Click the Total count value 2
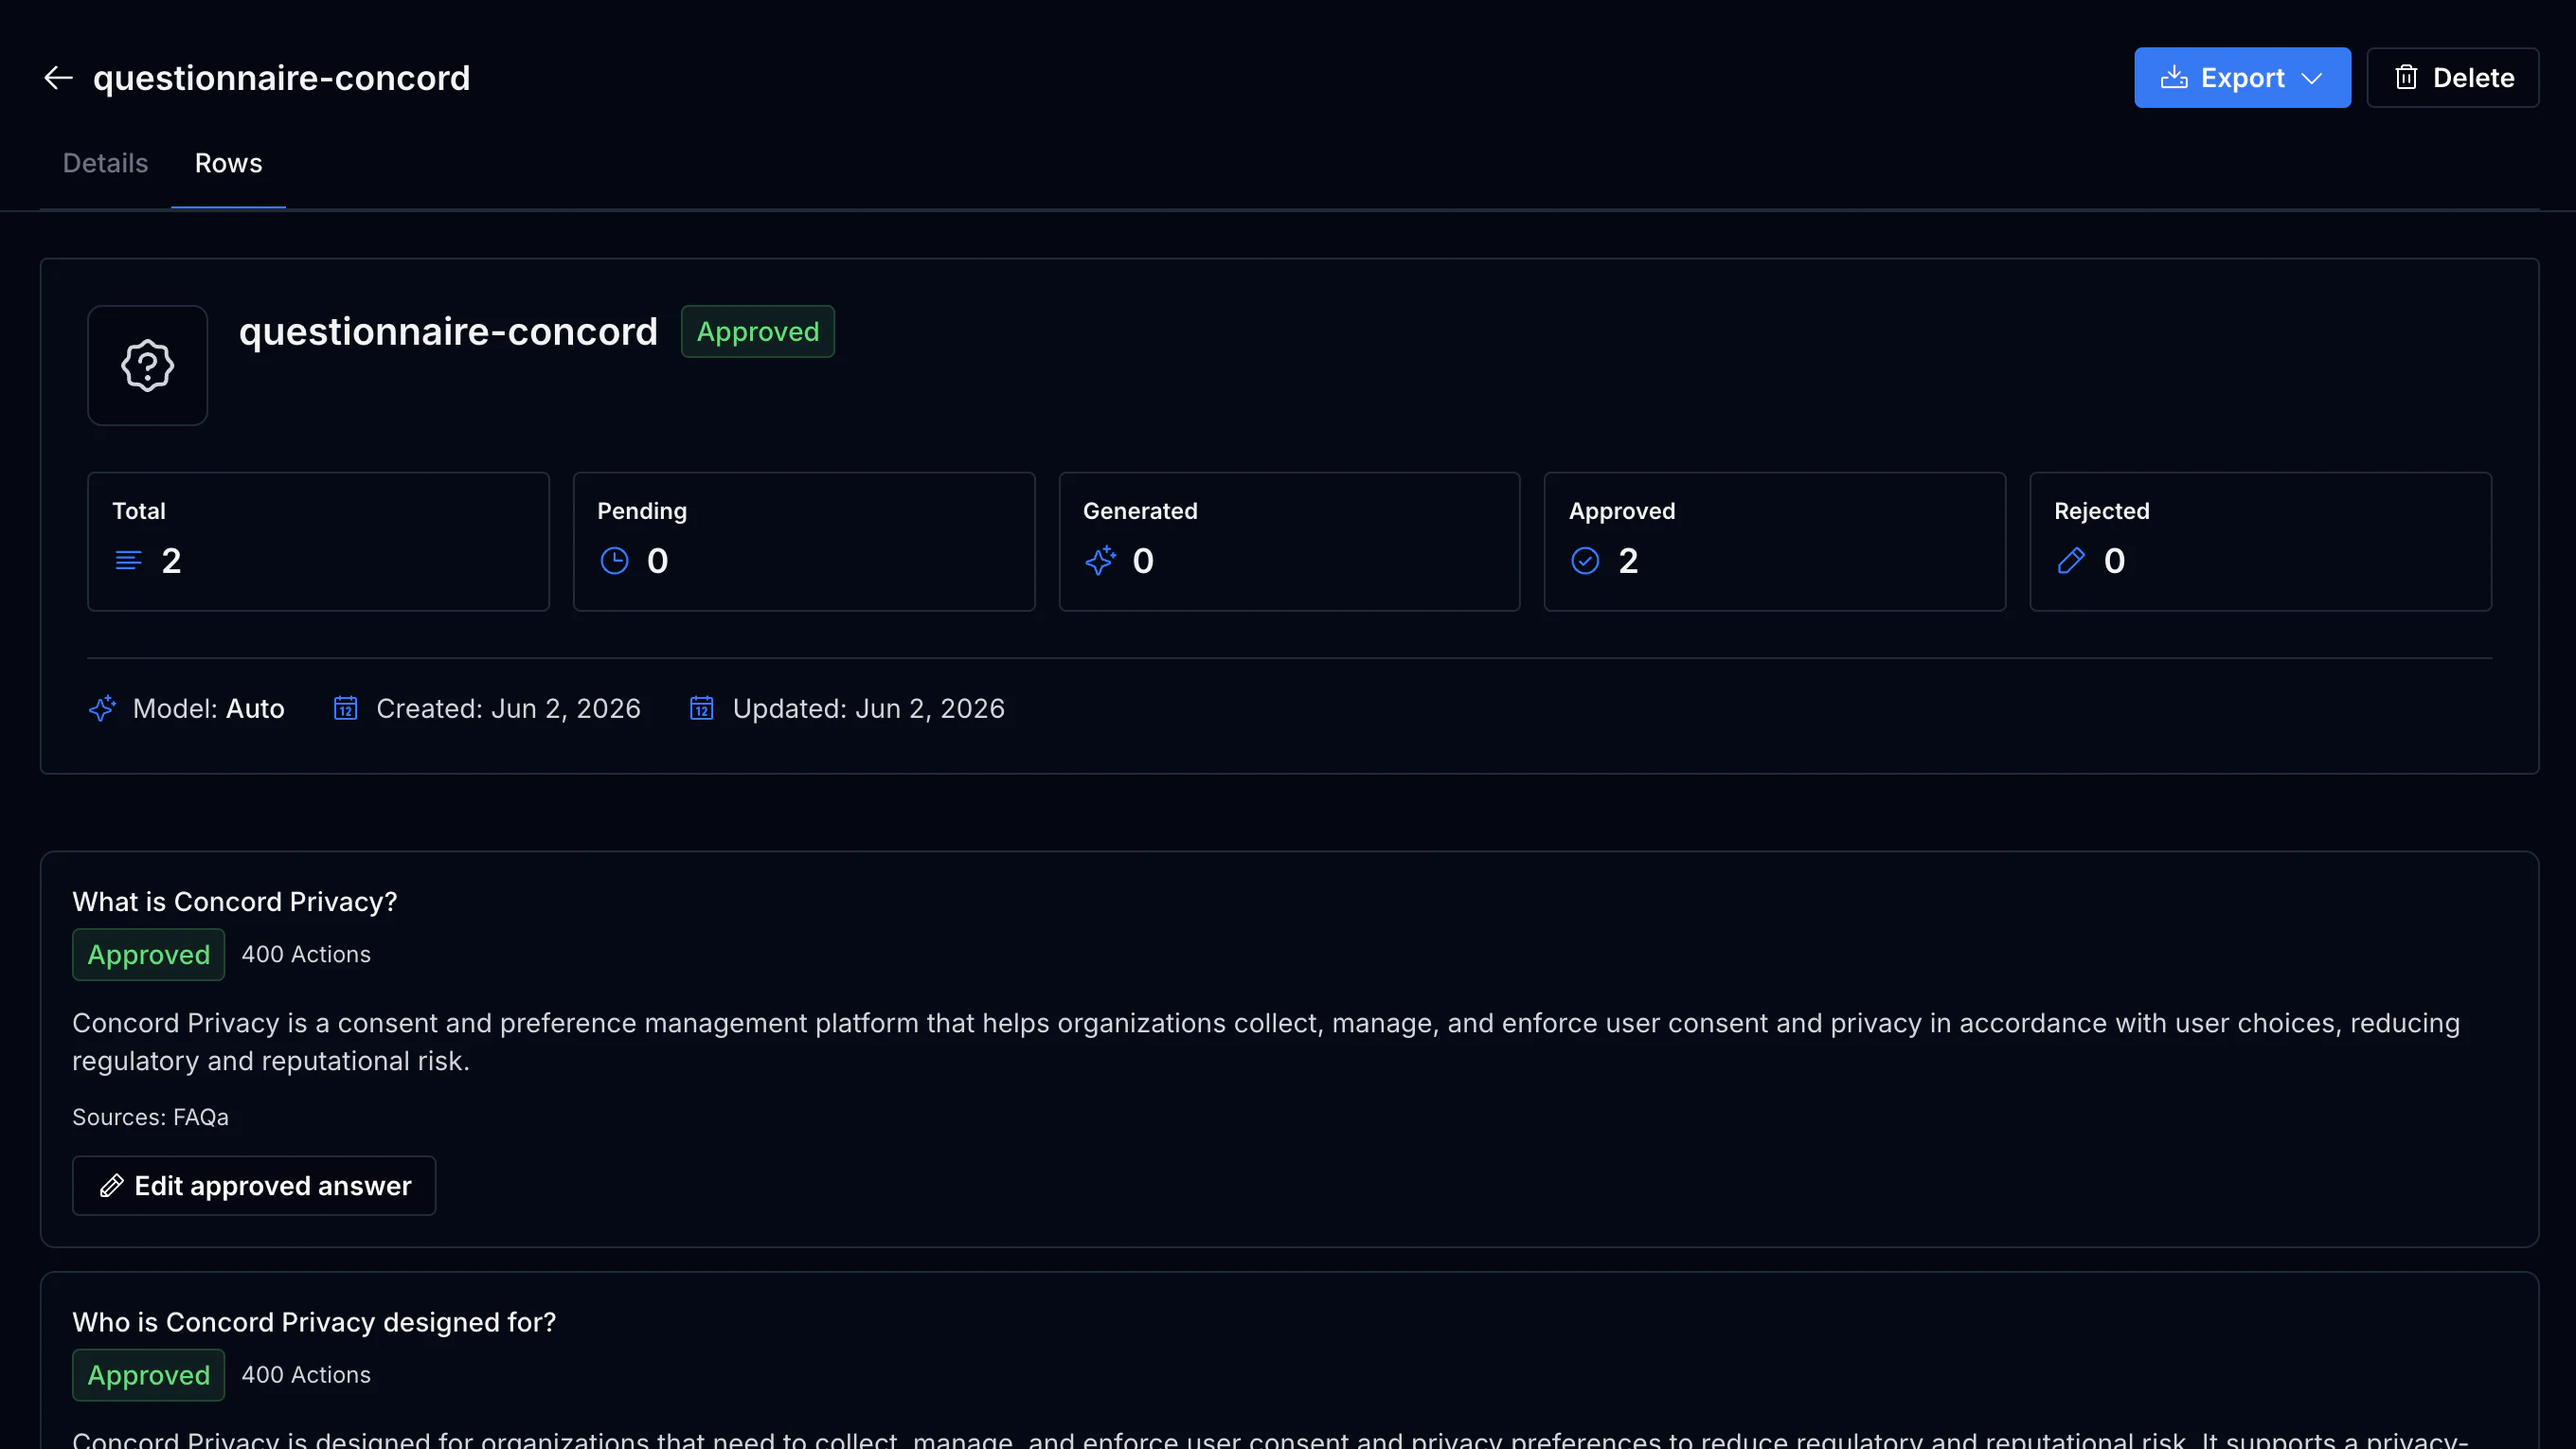 tap(172, 561)
